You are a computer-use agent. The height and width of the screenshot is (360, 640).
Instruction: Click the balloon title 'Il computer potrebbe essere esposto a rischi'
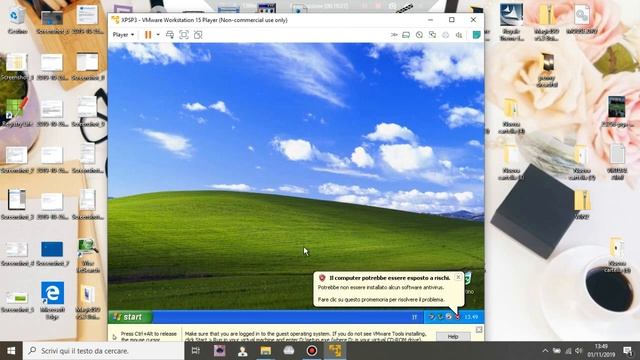pyautogui.click(x=390, y=278)
